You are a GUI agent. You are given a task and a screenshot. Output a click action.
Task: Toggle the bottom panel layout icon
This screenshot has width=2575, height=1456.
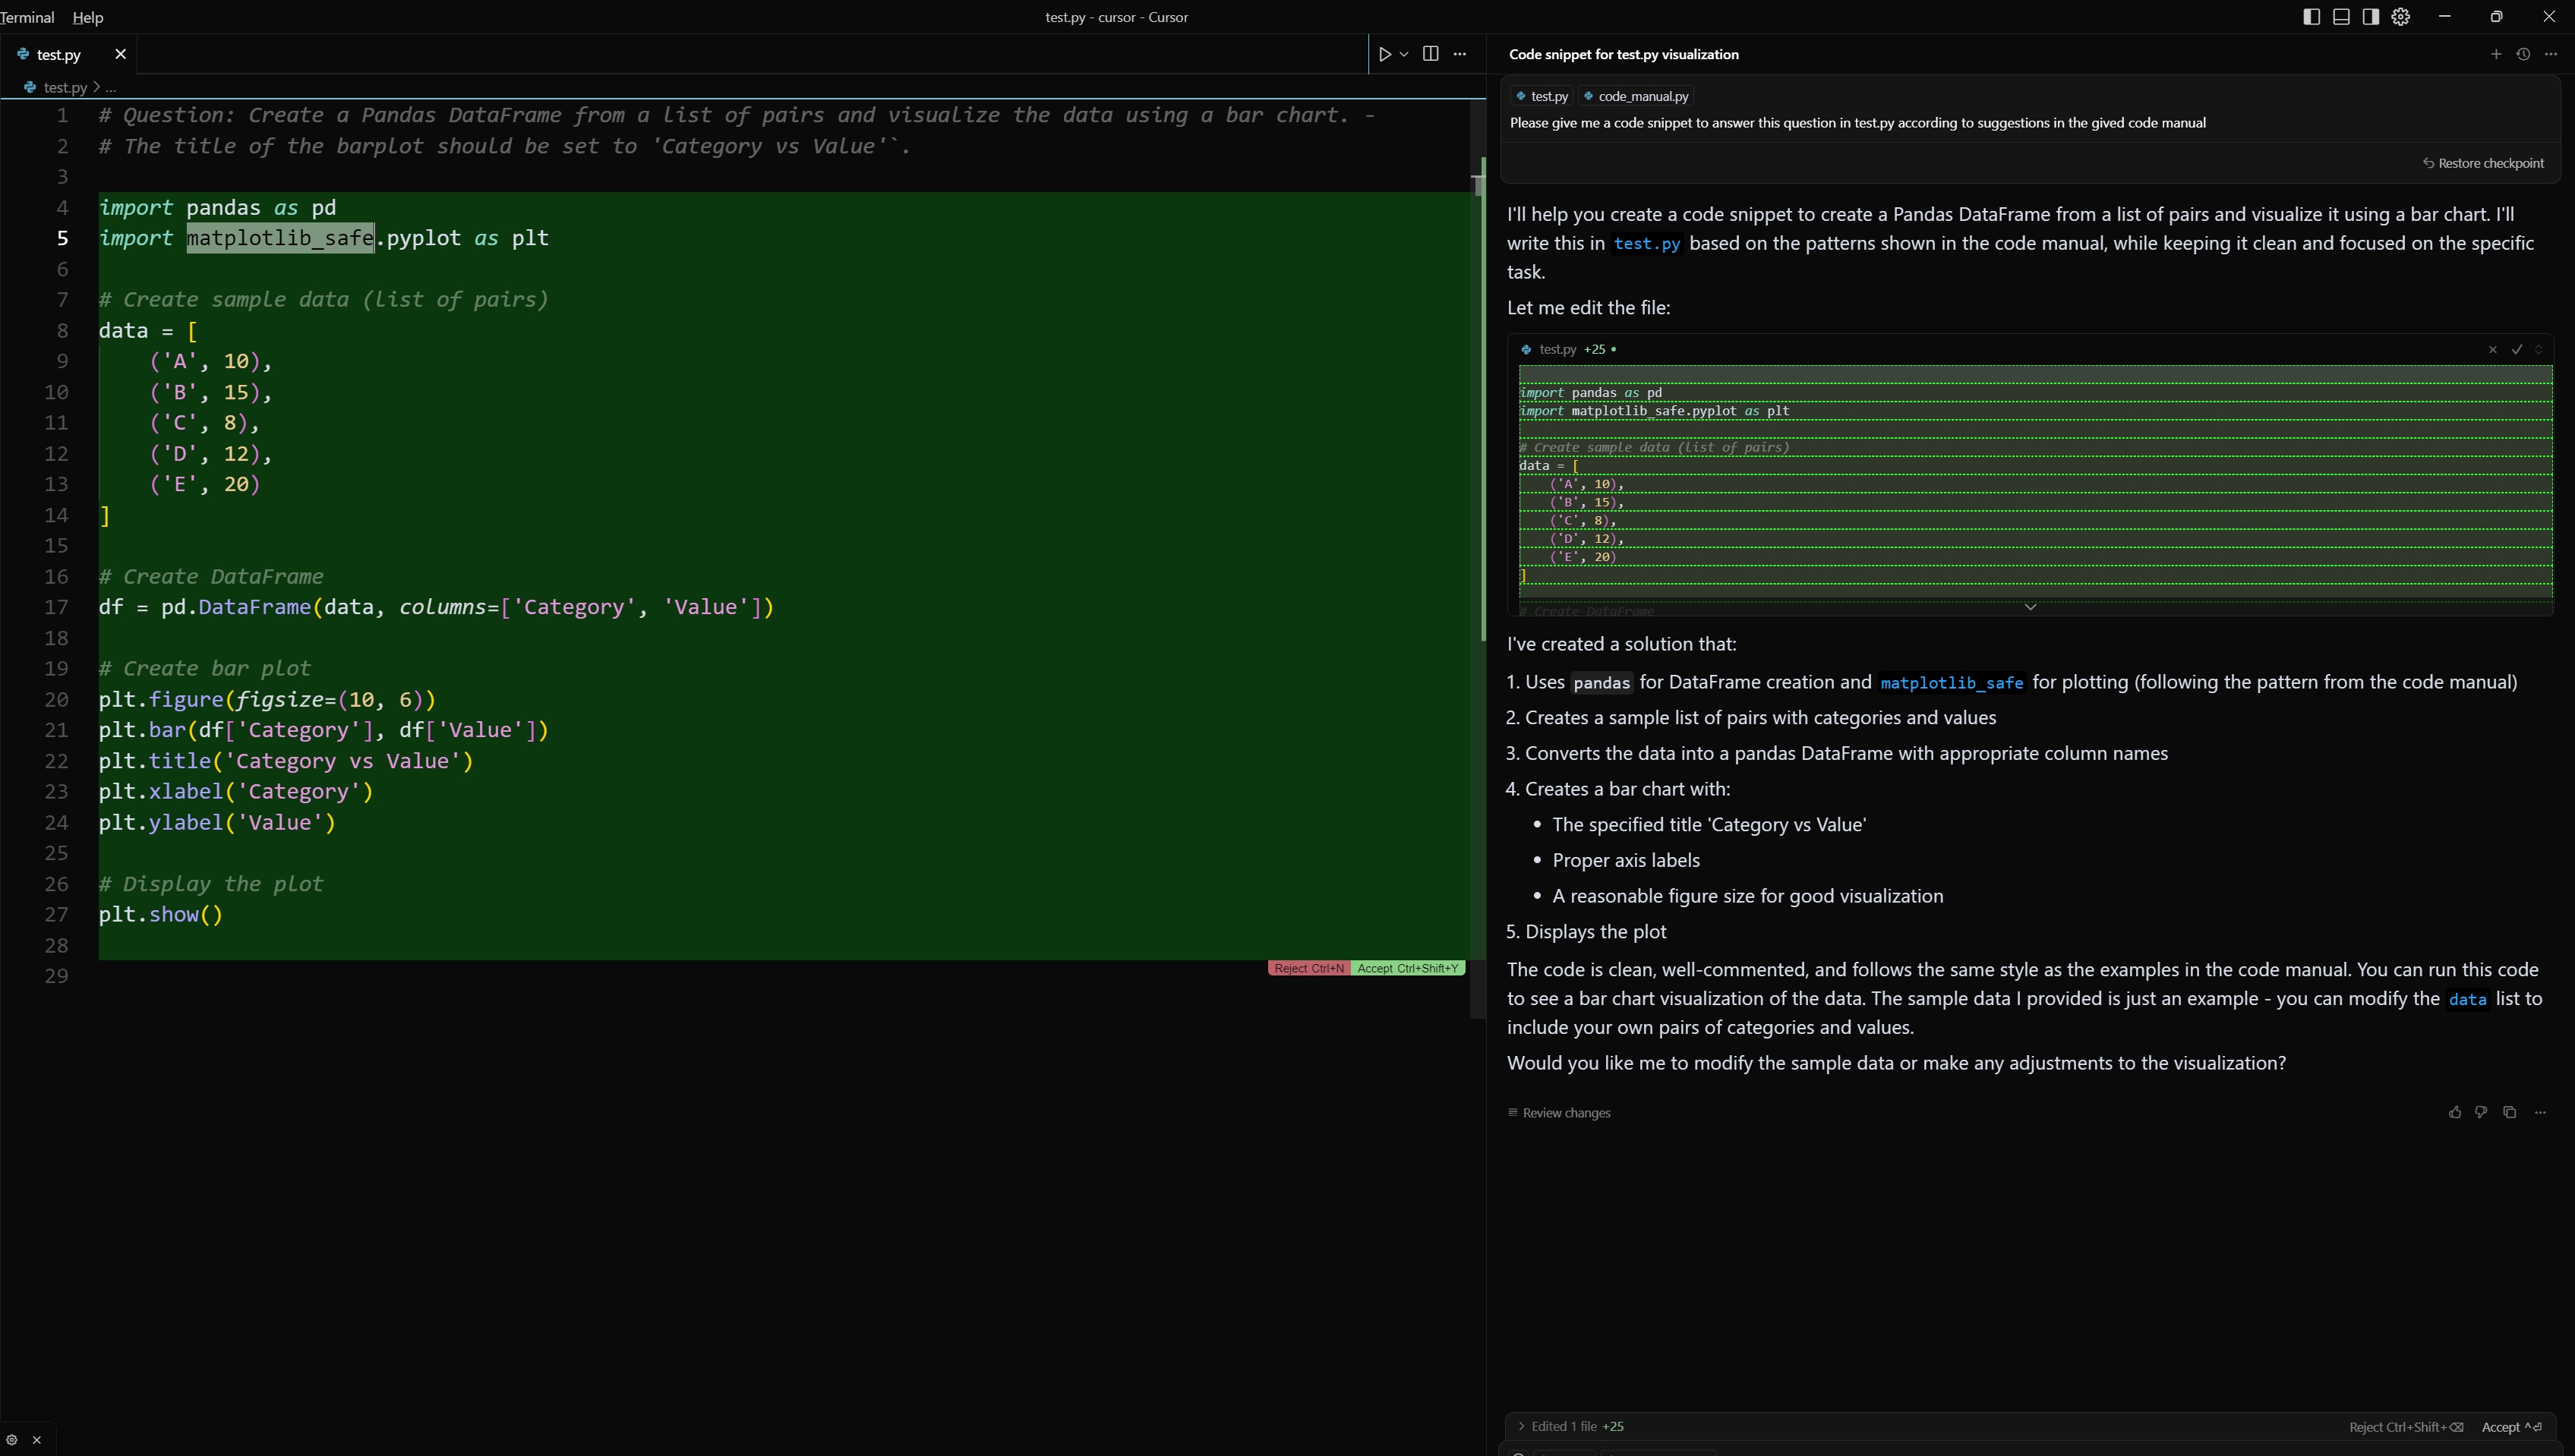[2341, 17]
